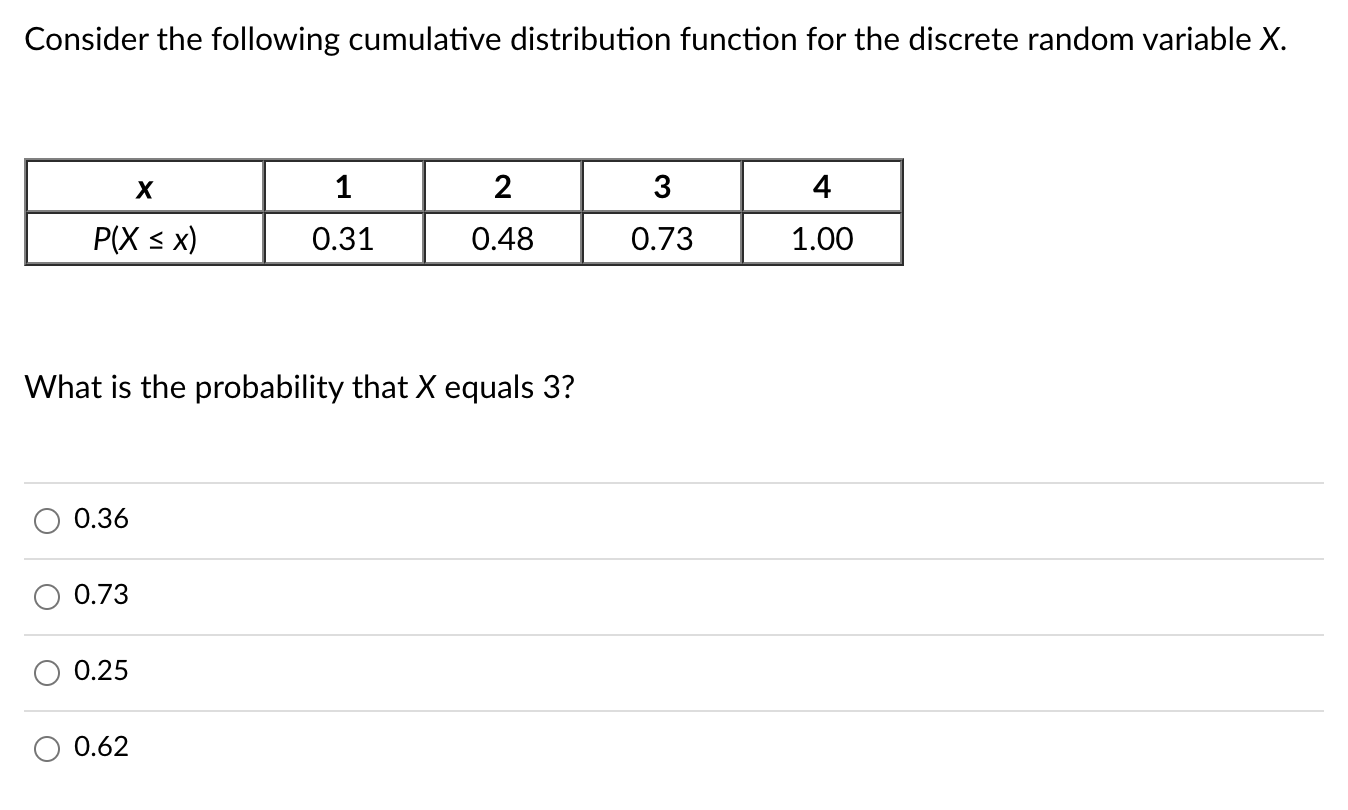Select the radio button for 0.62

click(46, 747)
